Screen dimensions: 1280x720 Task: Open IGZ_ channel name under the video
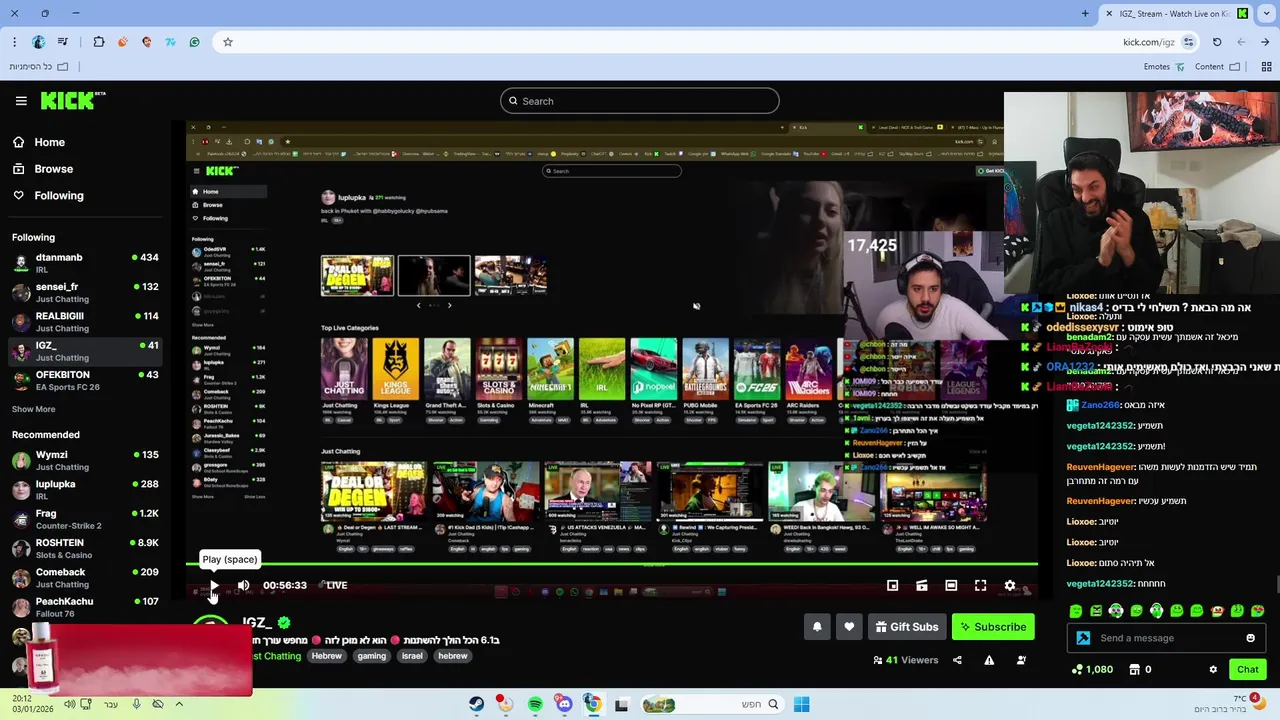click(x=257, y=622)
